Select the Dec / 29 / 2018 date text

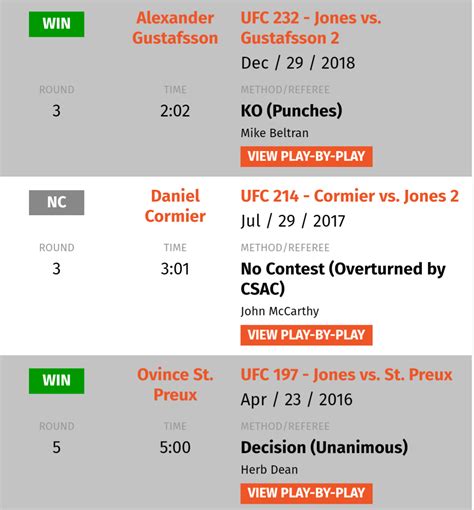[x=298, y=63]
